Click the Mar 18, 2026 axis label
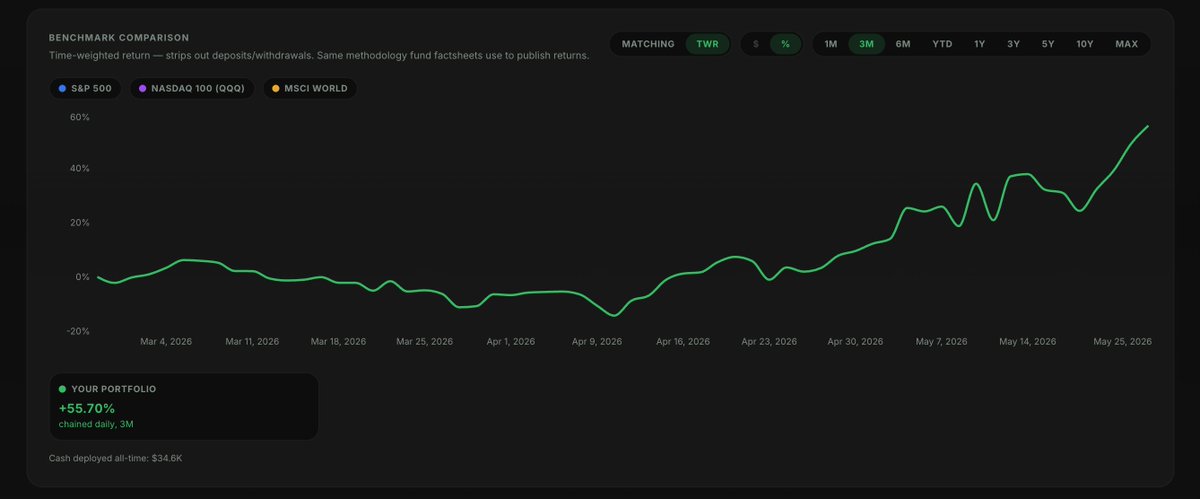This screenshot has height=499, width=1200. coord(339,342)
